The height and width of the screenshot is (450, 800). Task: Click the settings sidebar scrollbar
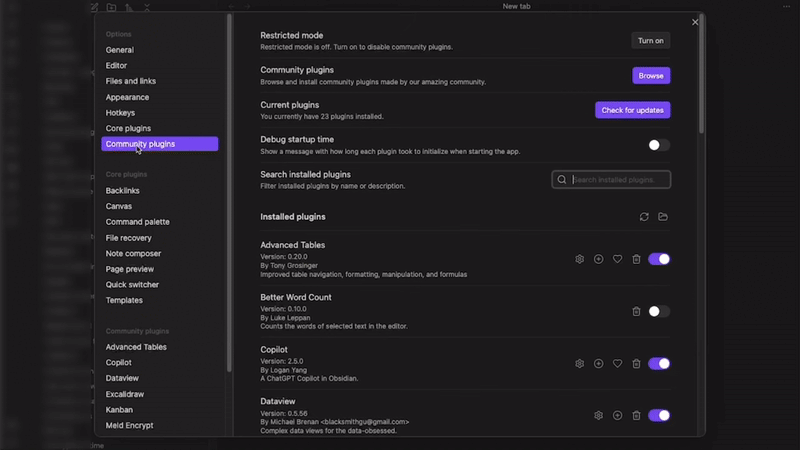click(229, 193)
